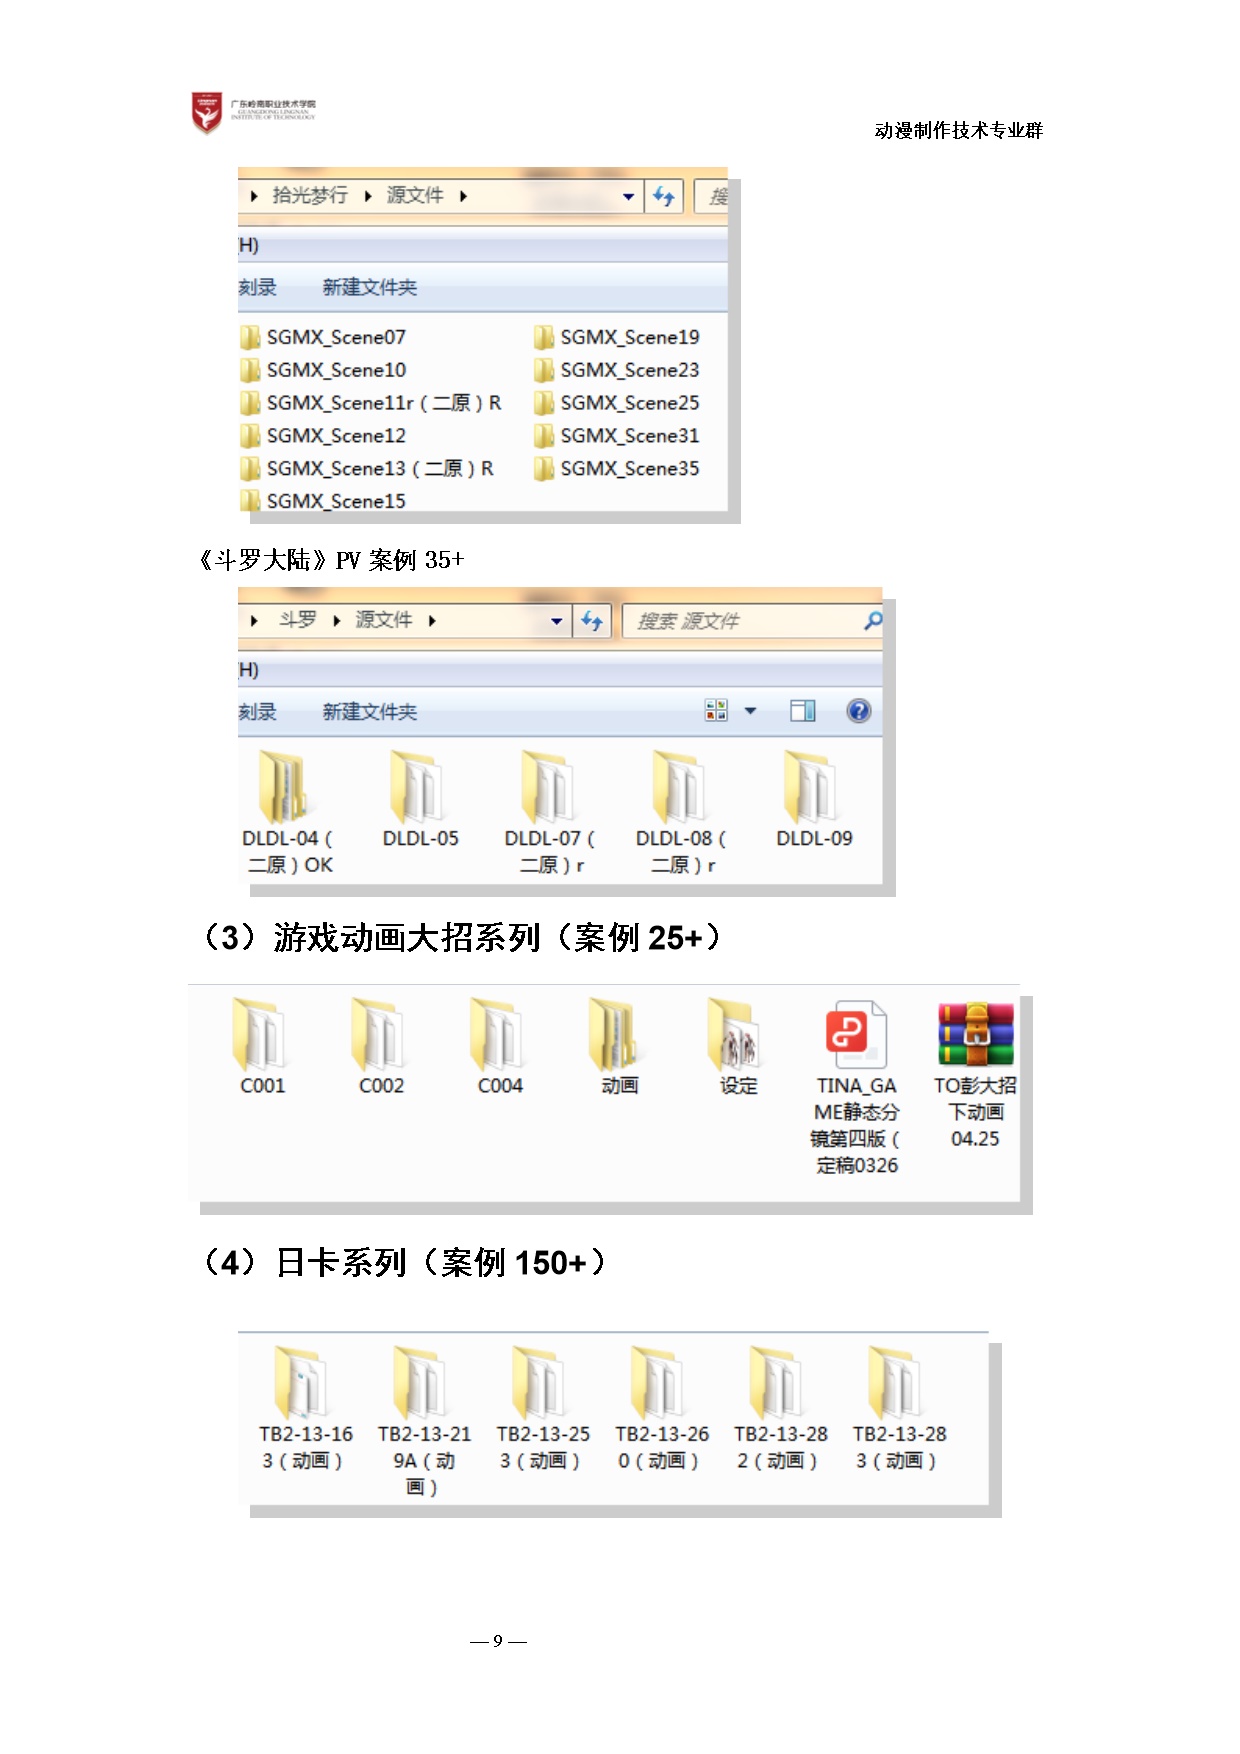The image size is (1240, 1754).
Task: Select the SGMX_Scene11r folder
Action: pos(382,403)
